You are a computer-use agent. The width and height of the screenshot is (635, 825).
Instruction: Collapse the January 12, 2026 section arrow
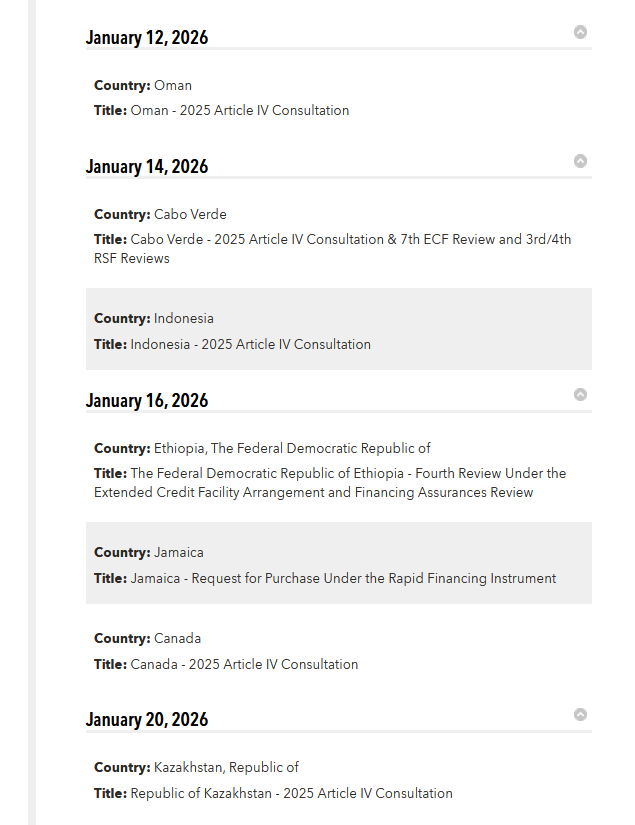tap(580, 32)
